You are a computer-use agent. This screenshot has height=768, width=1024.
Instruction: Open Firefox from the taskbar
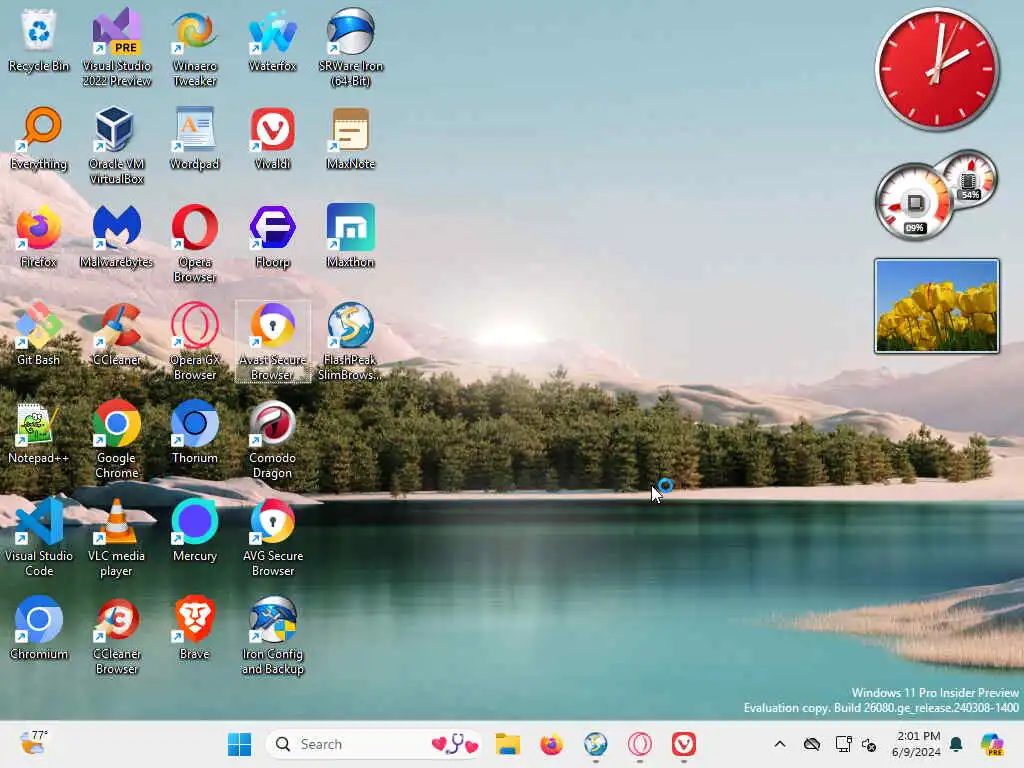click(x=551, y=744)
